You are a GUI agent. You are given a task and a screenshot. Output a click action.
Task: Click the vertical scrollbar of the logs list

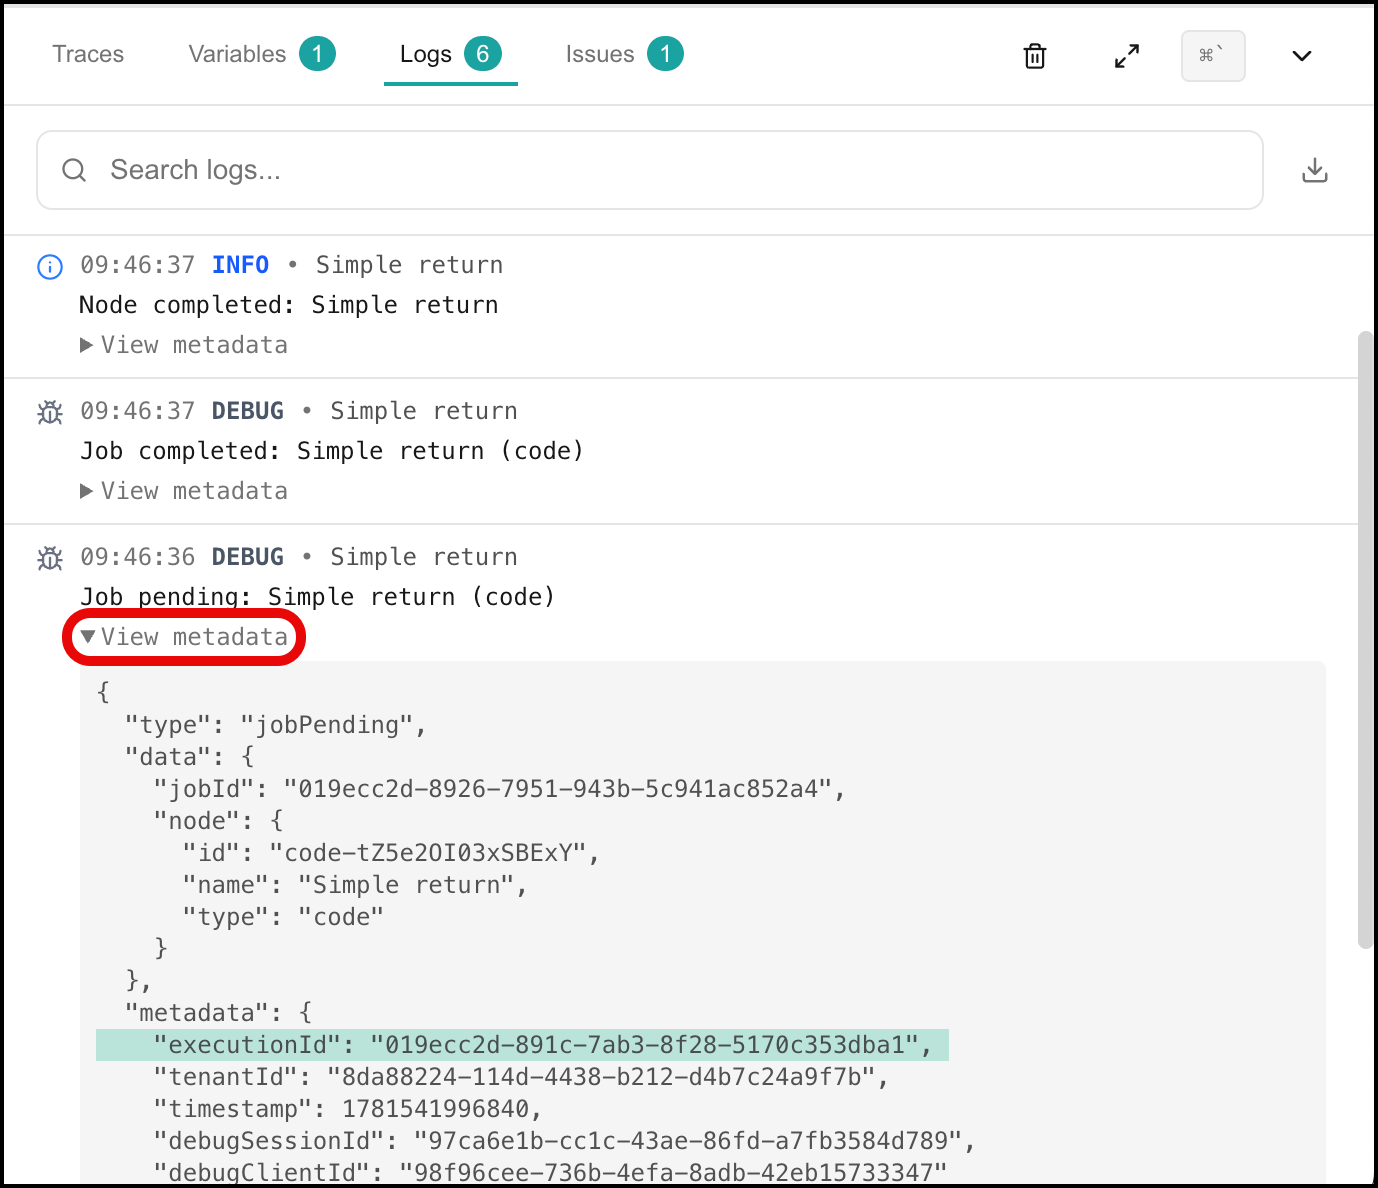1366,640
